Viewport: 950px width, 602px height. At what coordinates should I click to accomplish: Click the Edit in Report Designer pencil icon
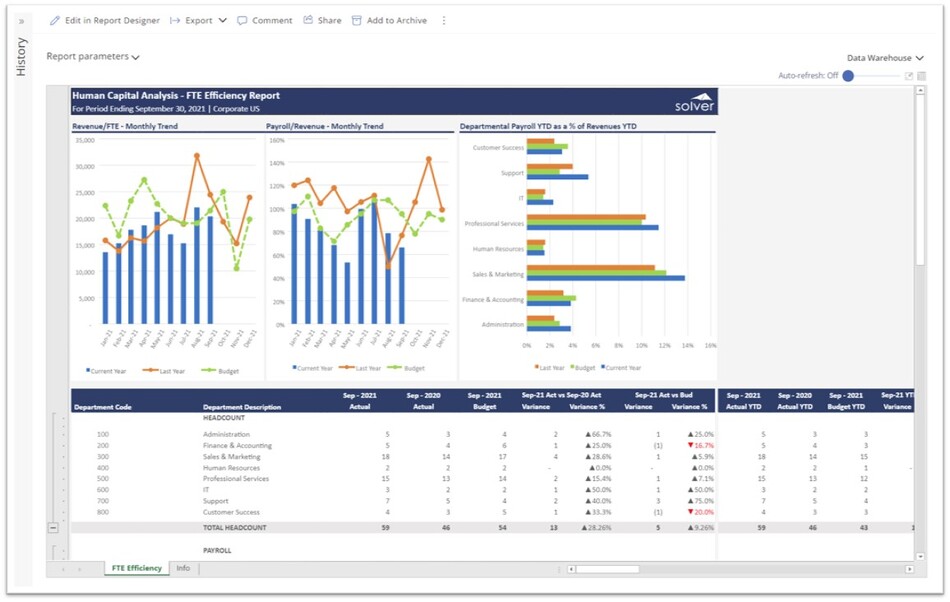point(55,20)
